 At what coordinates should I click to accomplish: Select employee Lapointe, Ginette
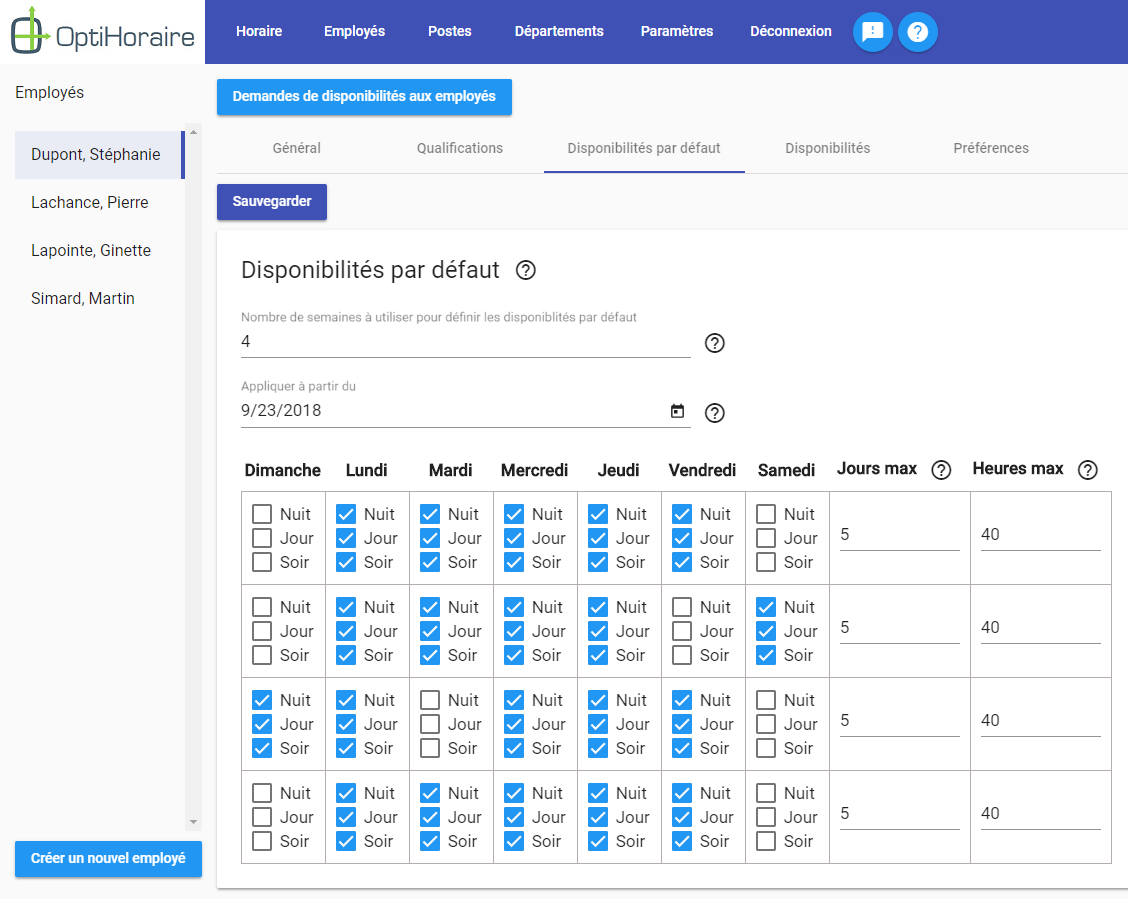99,251
